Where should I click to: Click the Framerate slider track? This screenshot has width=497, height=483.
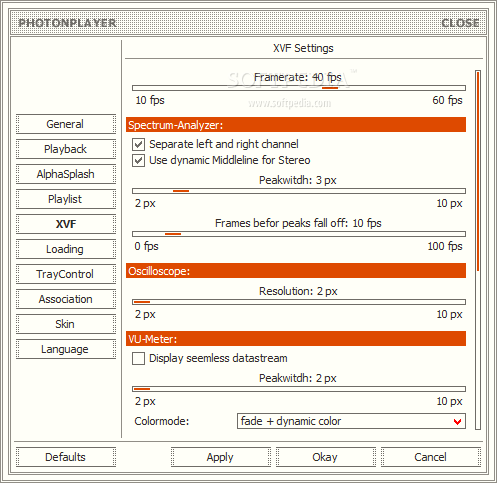tap(299, 88)
